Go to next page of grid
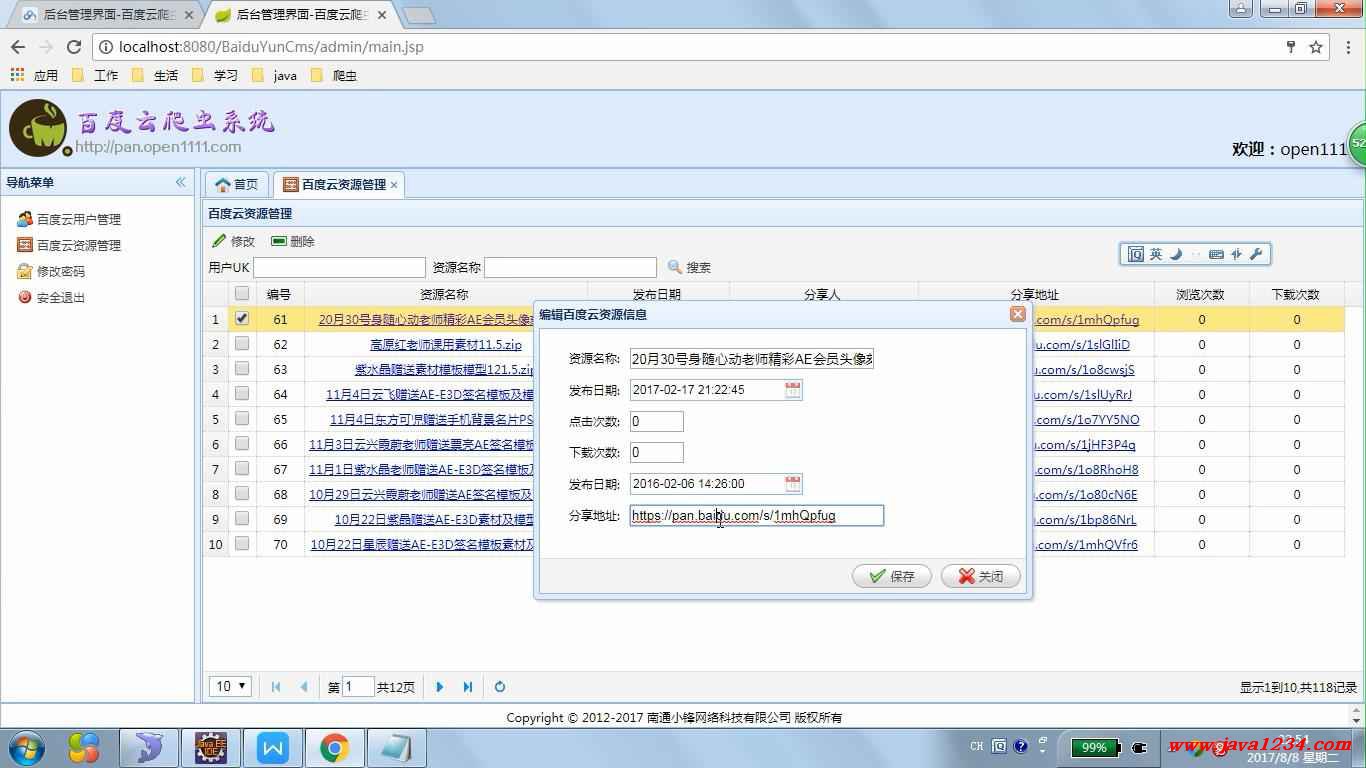 coord(440,687)
